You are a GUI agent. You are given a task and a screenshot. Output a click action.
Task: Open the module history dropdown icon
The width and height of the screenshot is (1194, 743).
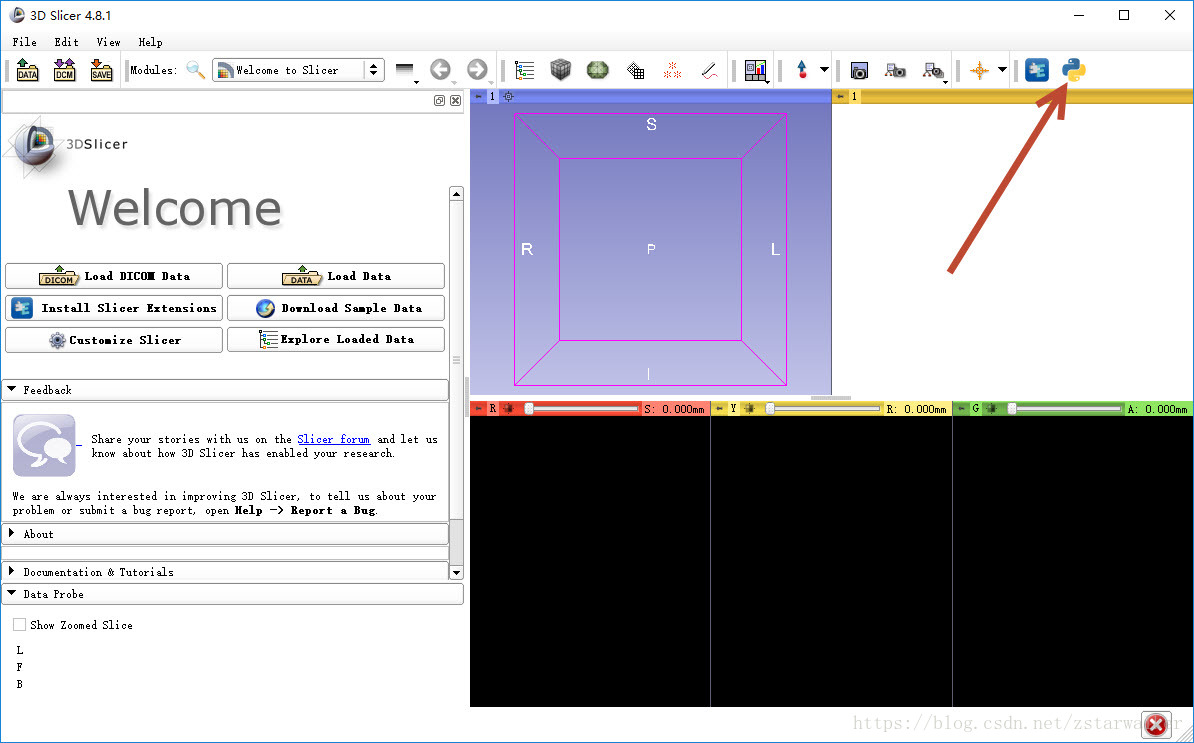pyautogui.click(x=407, y=71)
